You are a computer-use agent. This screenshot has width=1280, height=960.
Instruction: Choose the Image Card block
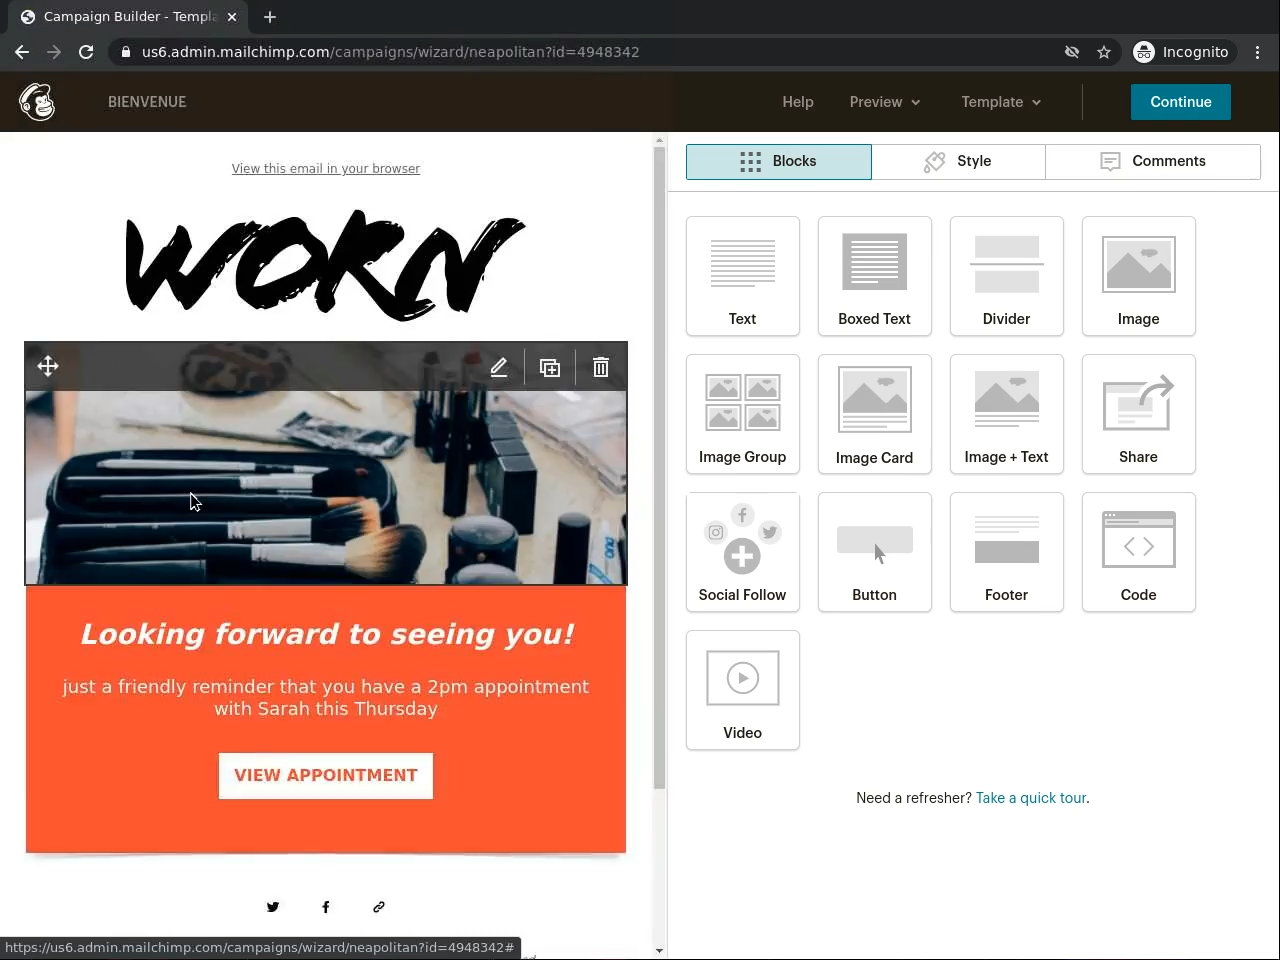875,414
